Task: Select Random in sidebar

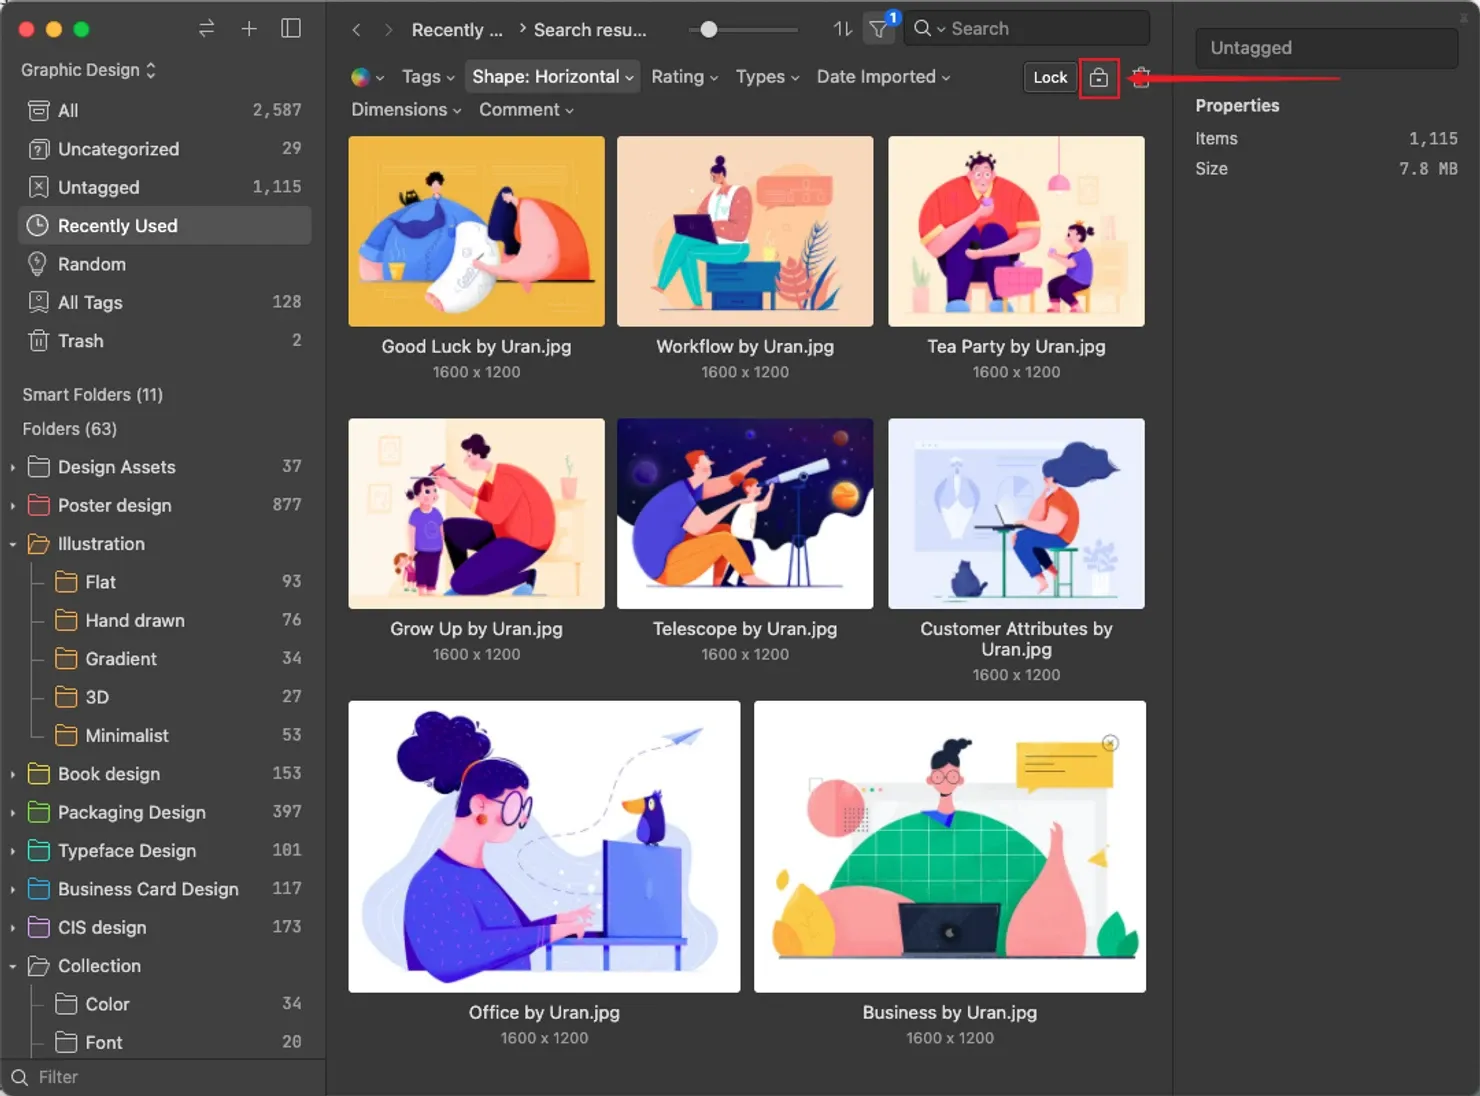Action: click(x=165, y=264)
